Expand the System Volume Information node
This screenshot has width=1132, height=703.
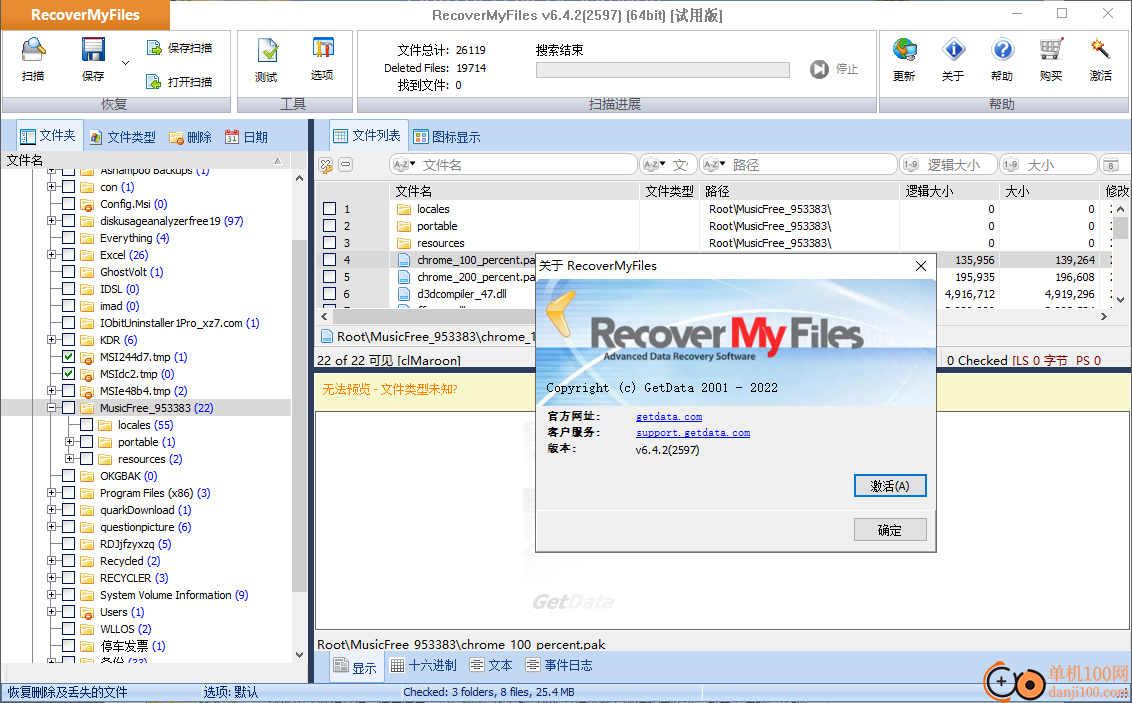coord(51,595)
